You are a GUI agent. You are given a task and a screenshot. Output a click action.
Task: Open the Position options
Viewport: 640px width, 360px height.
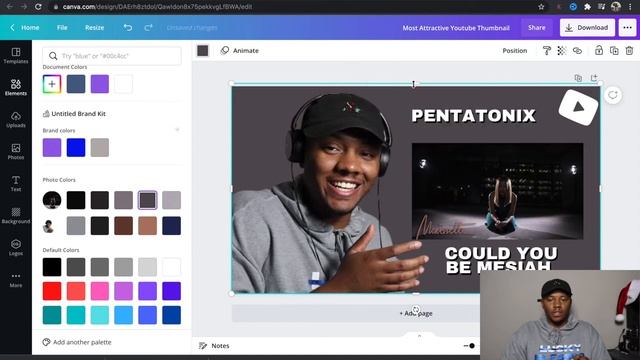click(x=515, y=51)
